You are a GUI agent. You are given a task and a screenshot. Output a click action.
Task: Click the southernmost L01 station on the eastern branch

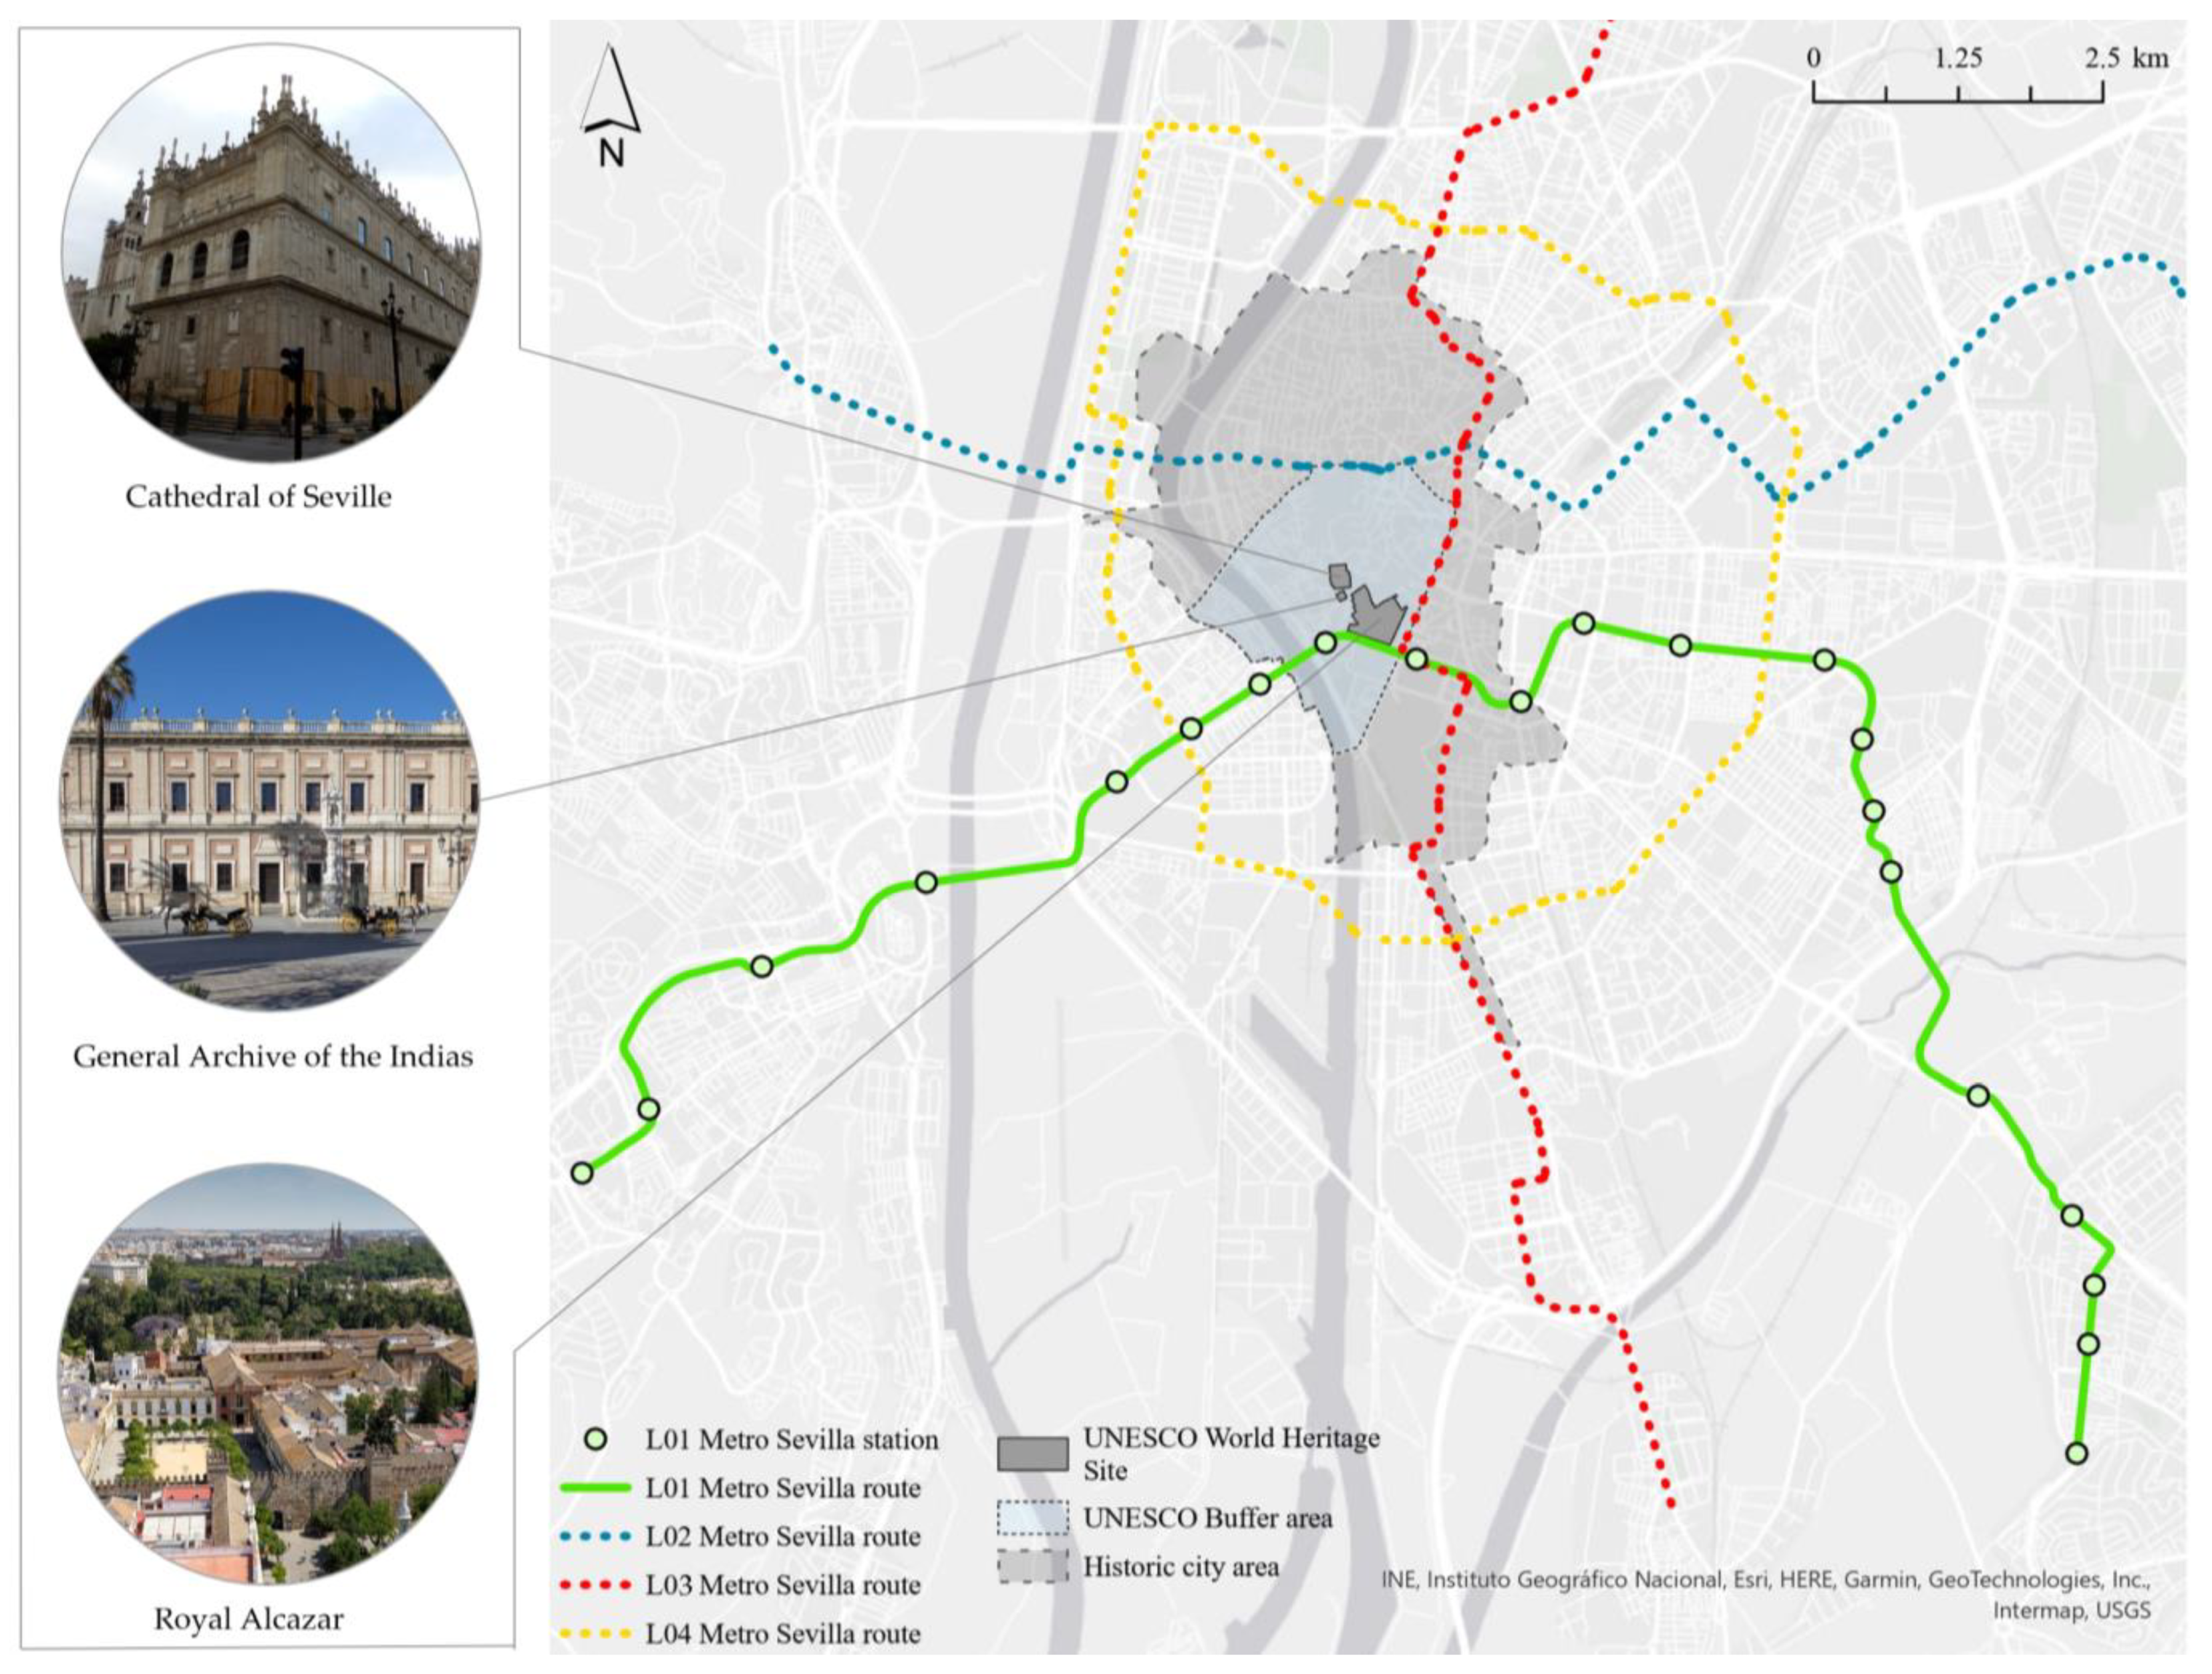point(2077,1454)
